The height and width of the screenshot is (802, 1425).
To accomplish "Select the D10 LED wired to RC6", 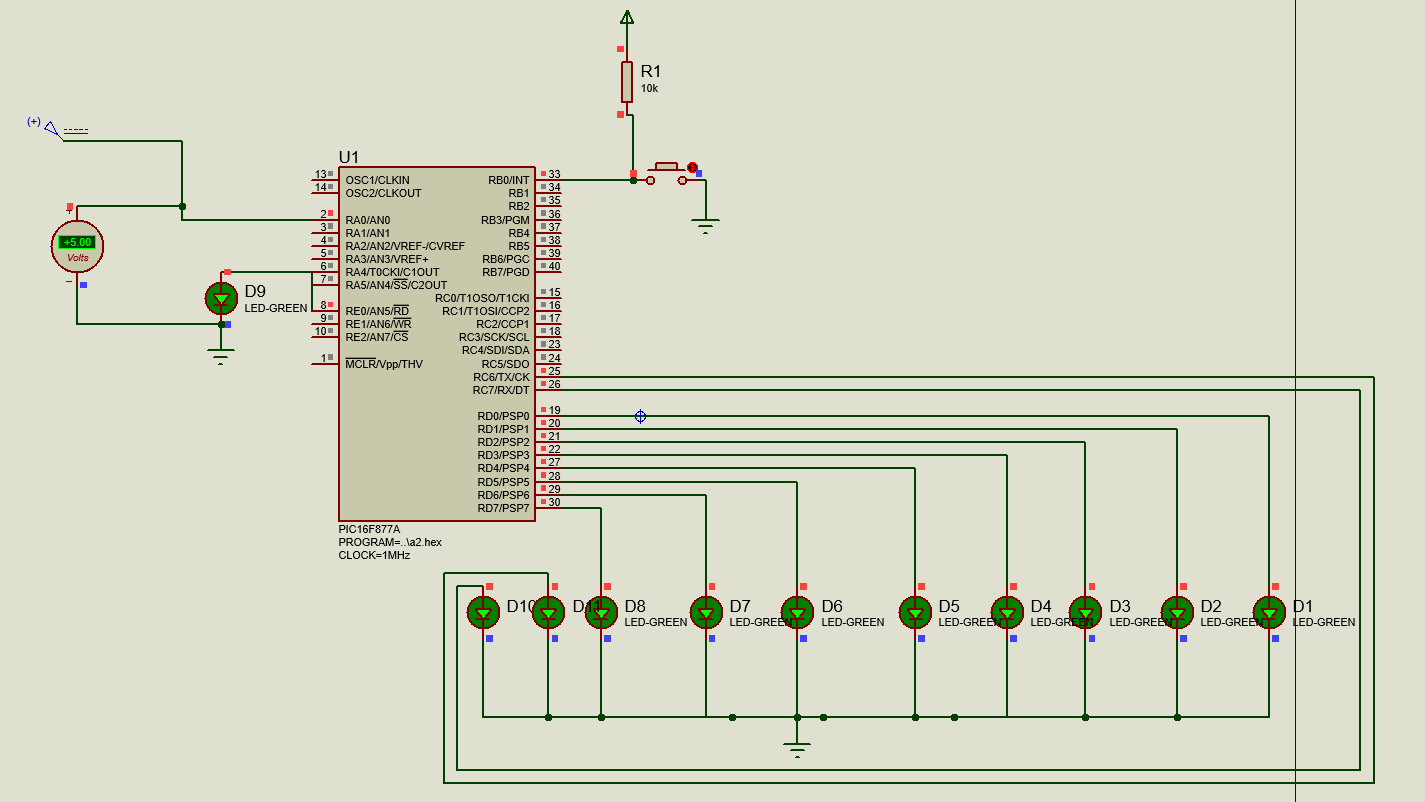I will click(x=483, y=612).
